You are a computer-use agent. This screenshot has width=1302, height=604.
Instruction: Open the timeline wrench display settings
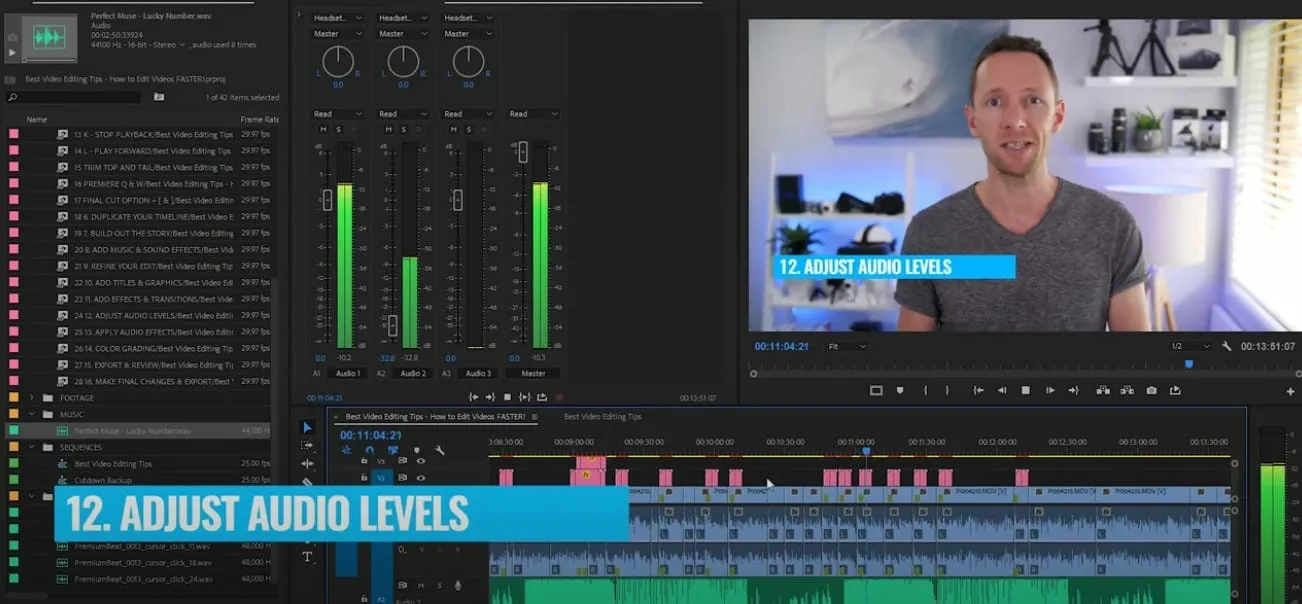tap(439, 451)
